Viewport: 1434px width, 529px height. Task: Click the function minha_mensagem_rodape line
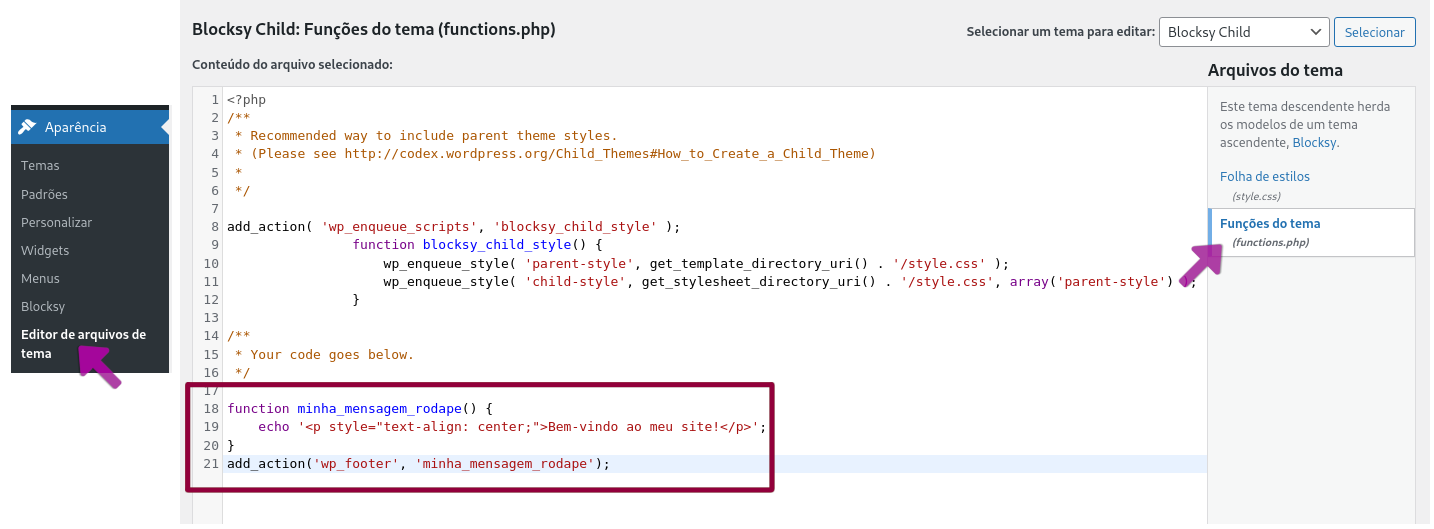(360, 409)
